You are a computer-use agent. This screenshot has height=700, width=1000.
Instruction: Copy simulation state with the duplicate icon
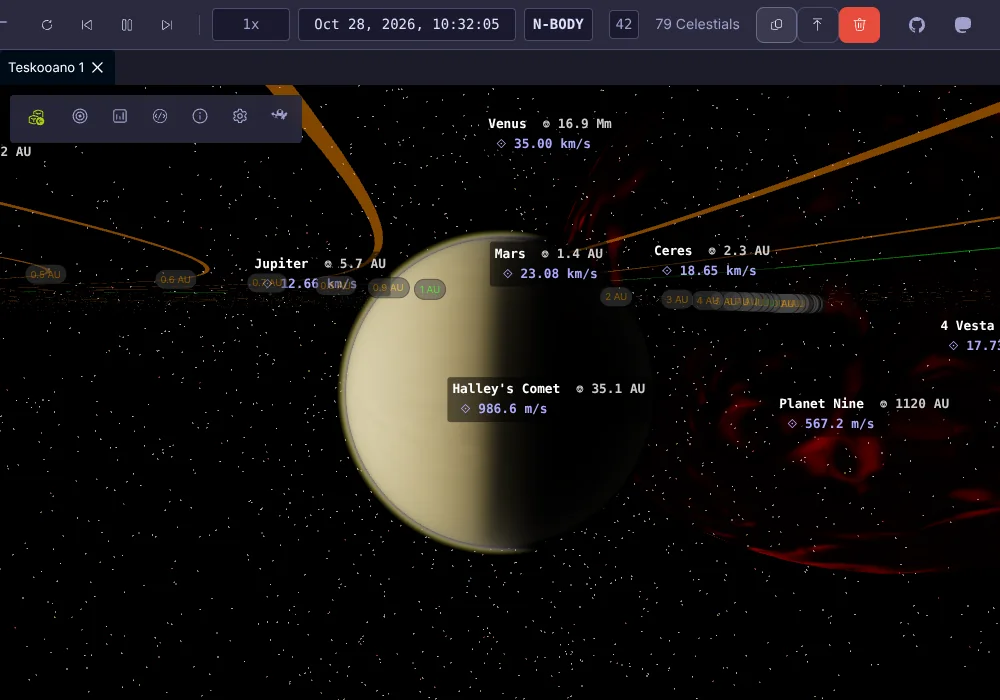(x=776, y=25)
